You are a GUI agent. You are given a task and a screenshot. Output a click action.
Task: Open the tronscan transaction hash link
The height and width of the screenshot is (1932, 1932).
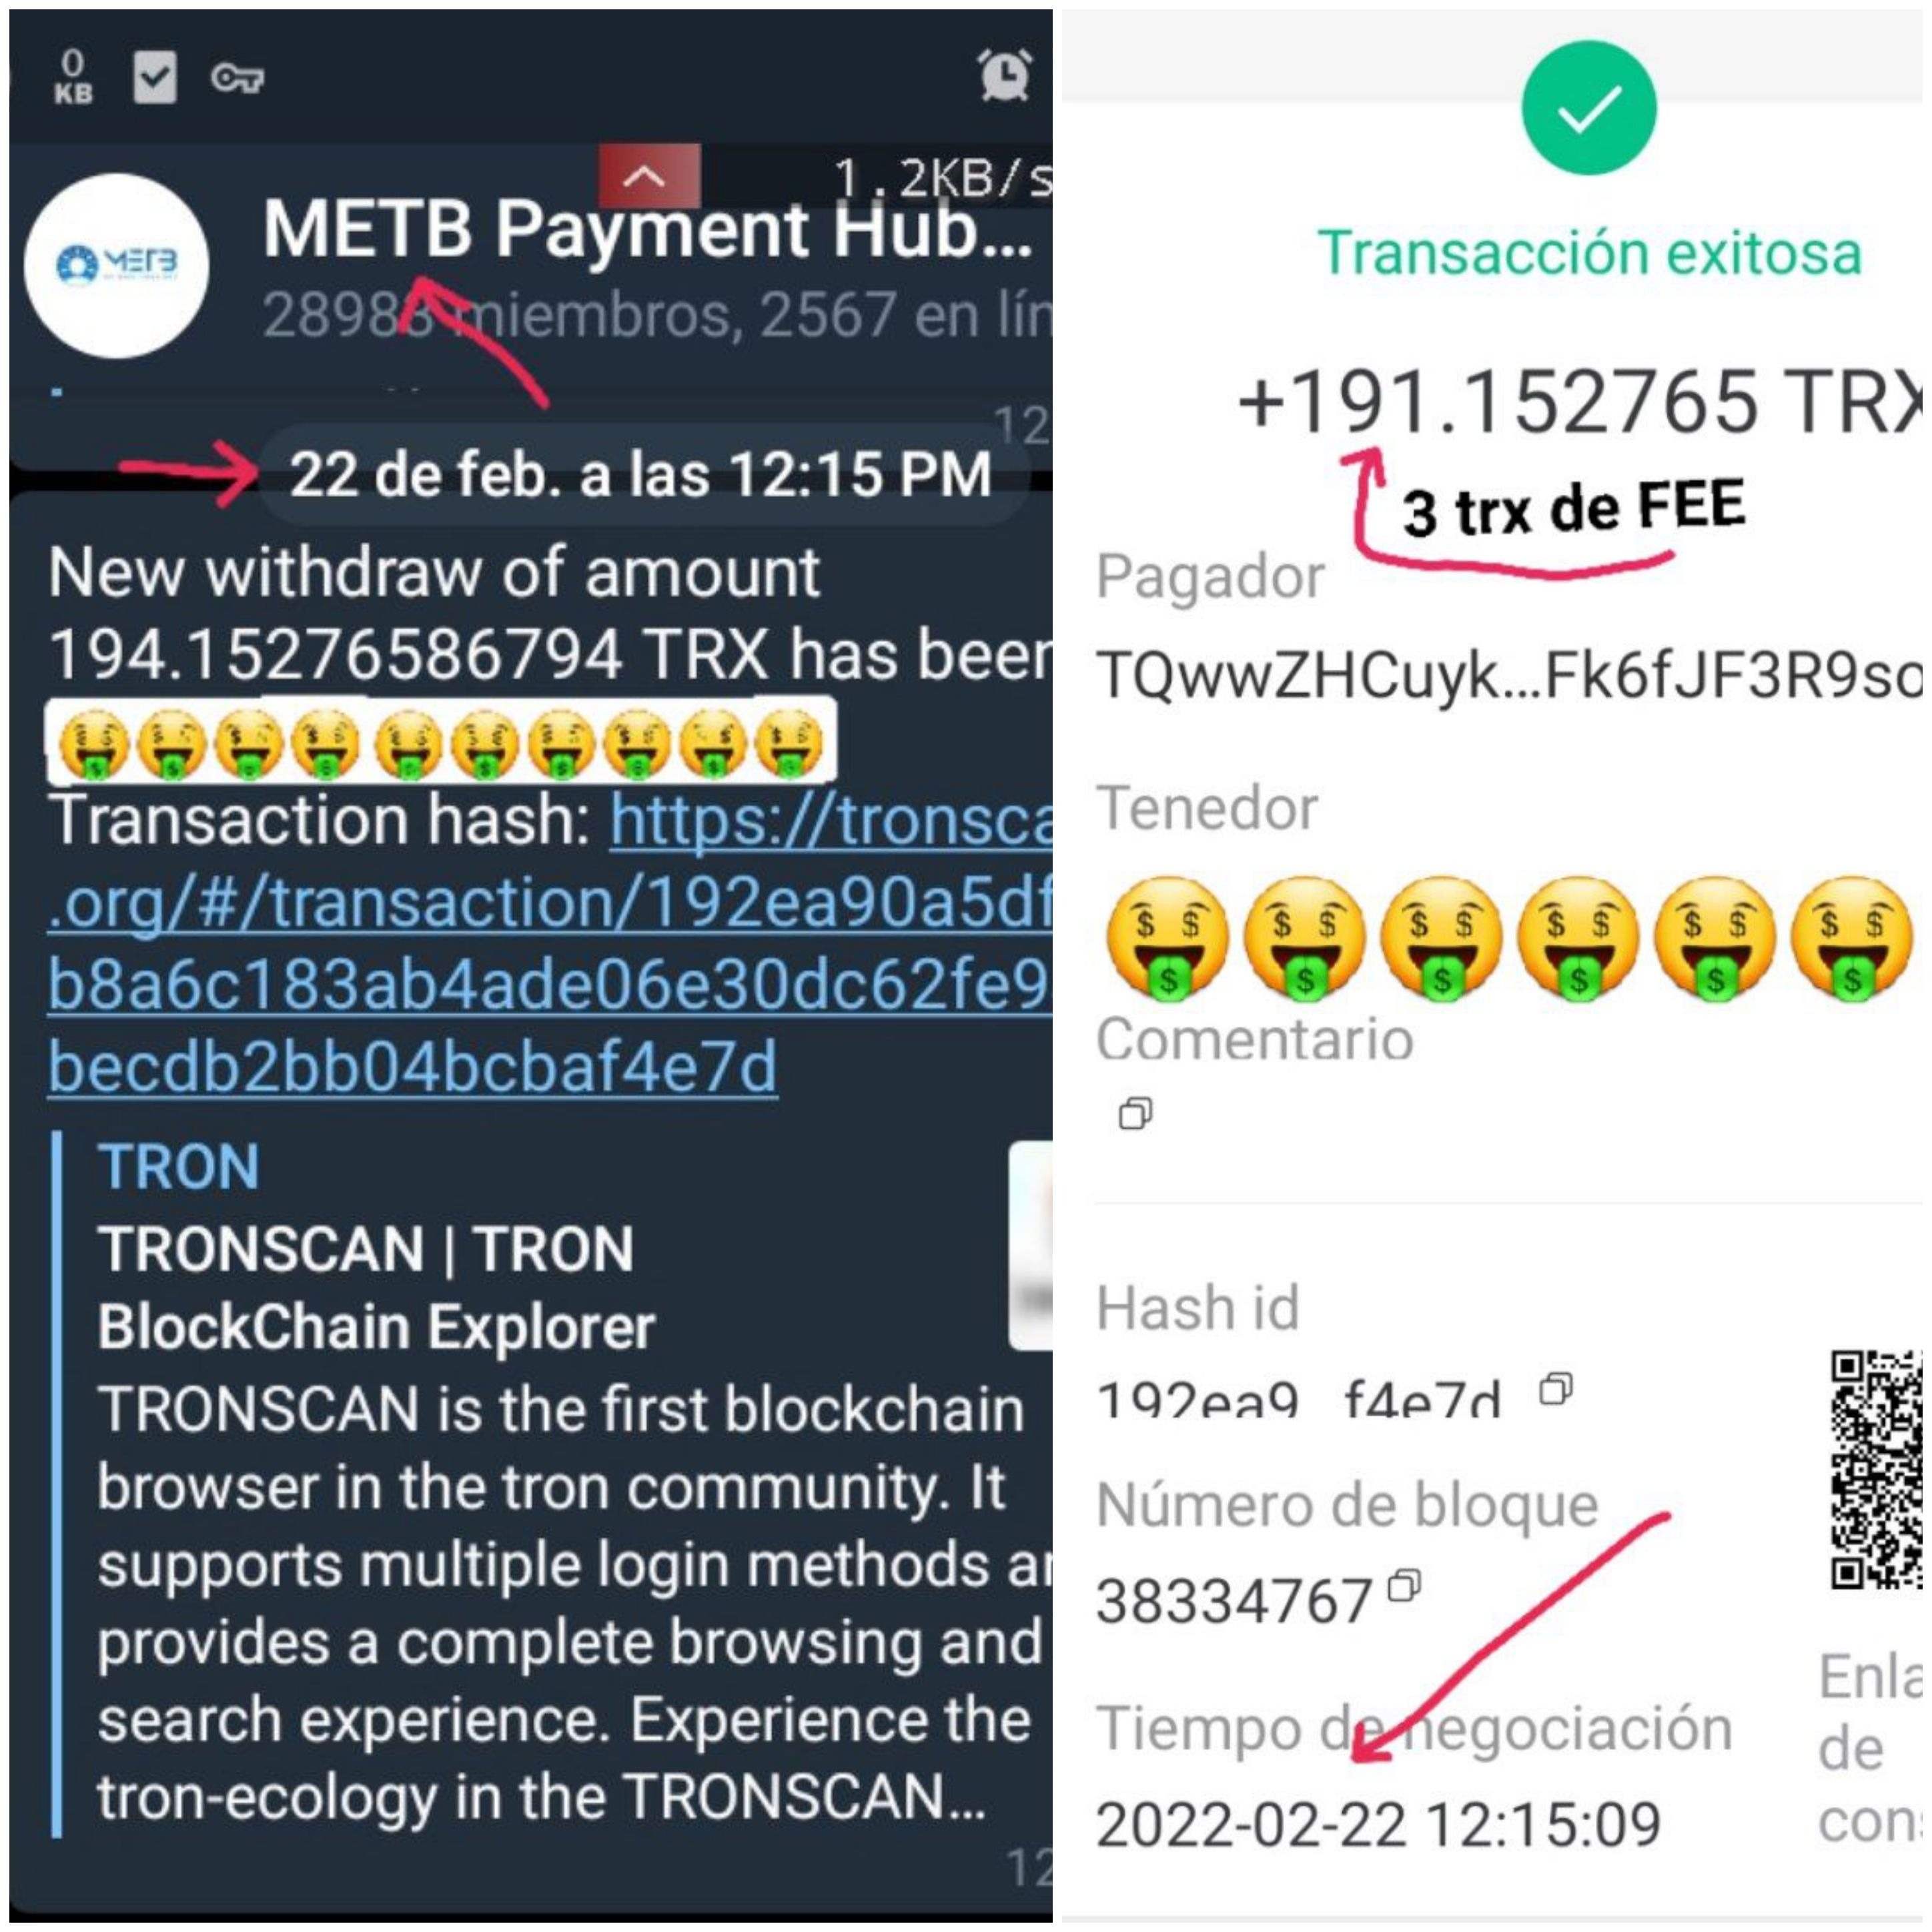[x=550, y=943]
